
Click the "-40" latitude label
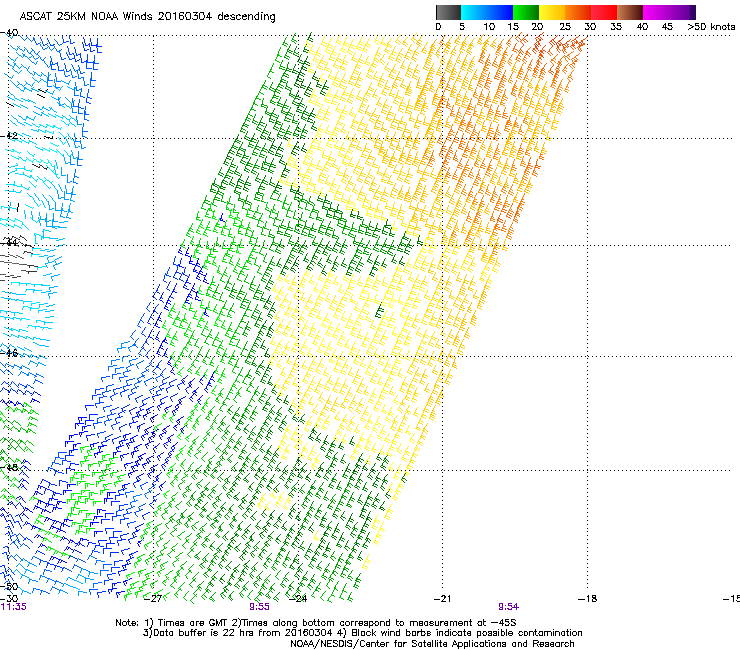tap(9, 33)
